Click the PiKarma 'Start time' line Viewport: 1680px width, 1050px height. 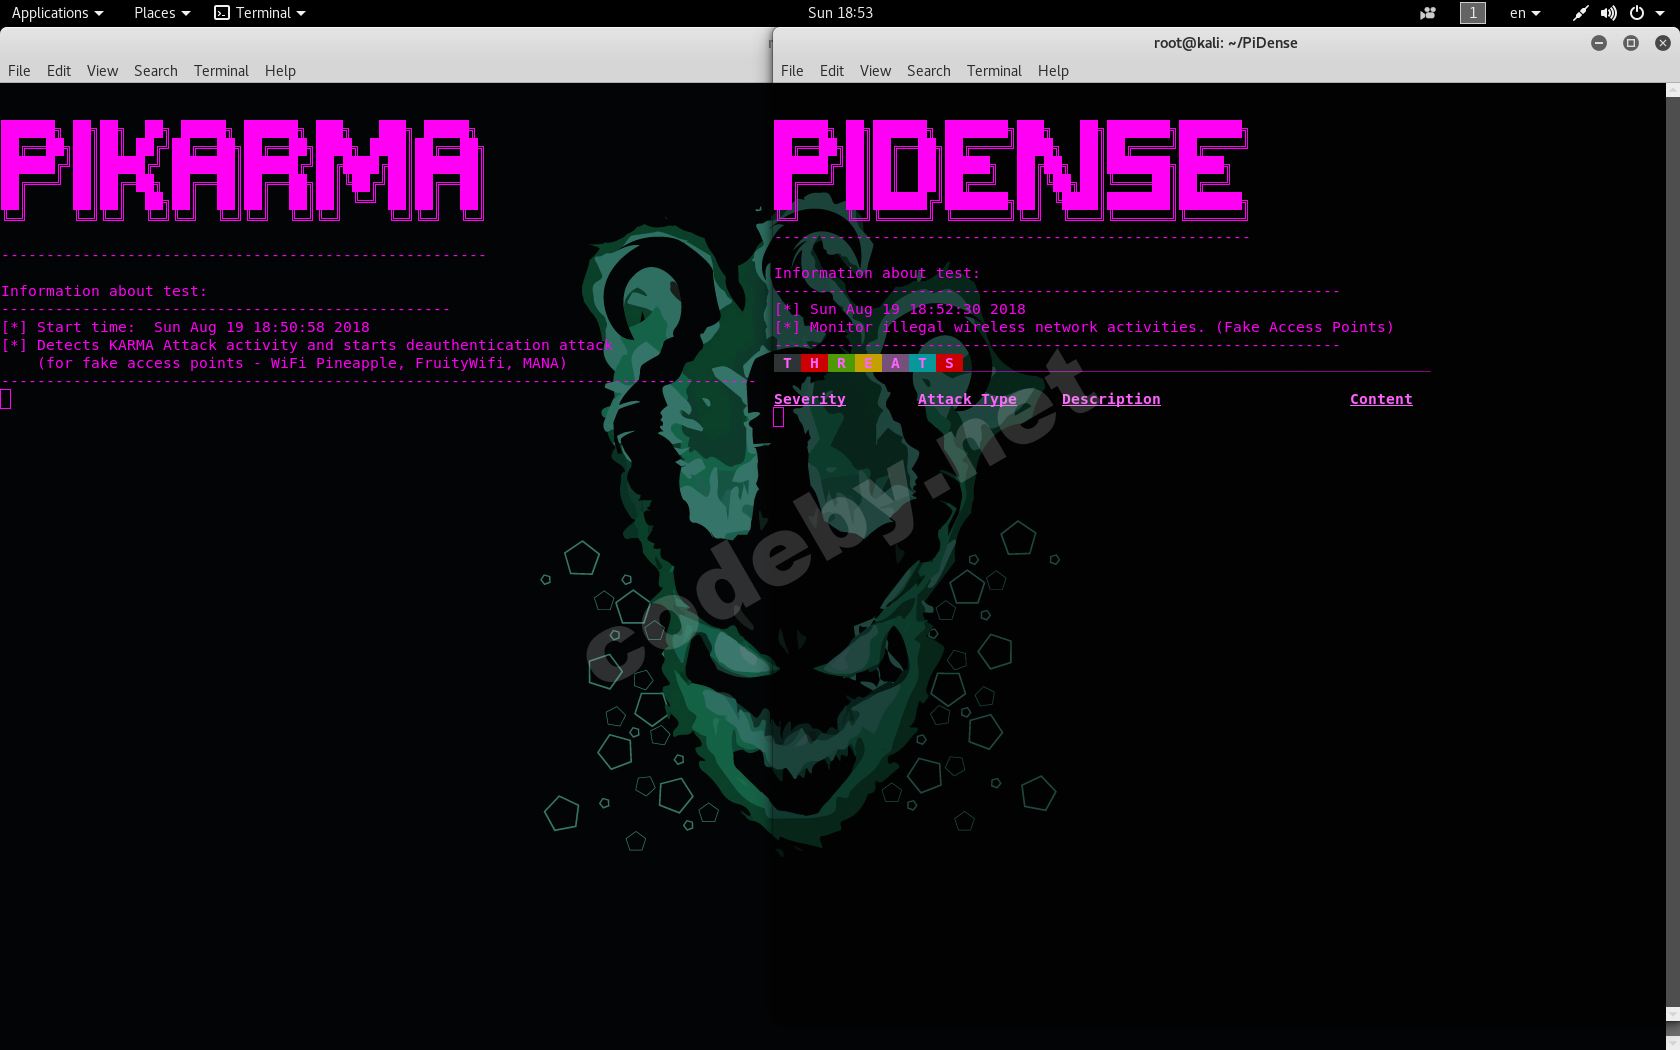pos(186,327)
